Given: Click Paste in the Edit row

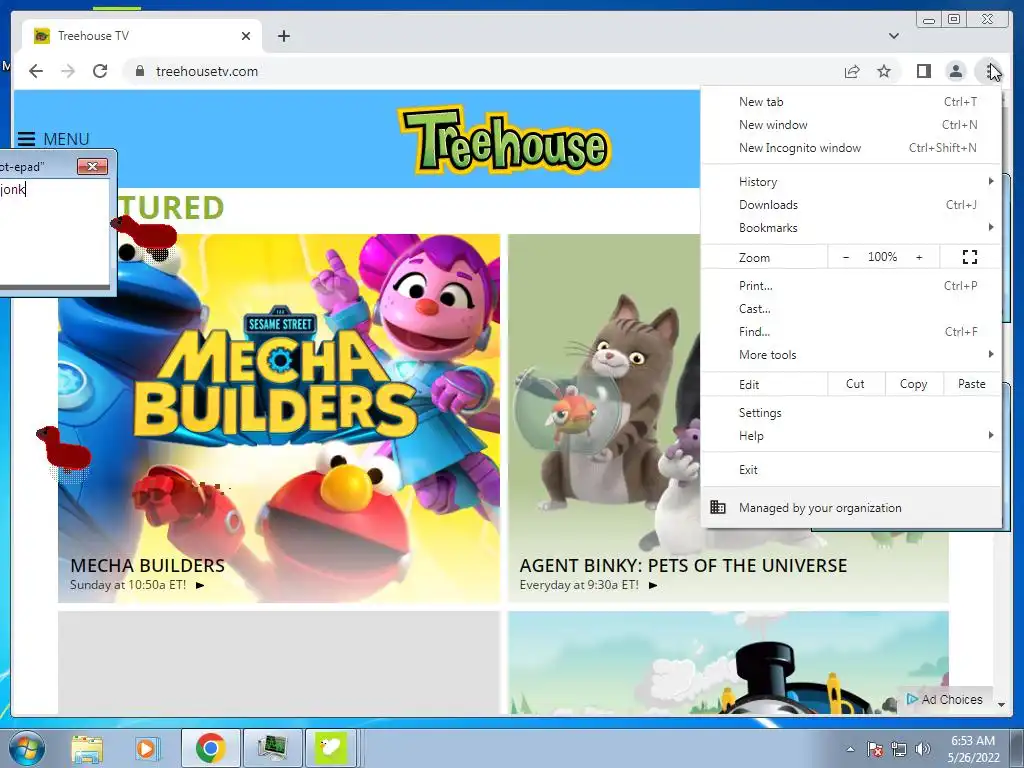Looking at the screenshot, I should (972, 384).
